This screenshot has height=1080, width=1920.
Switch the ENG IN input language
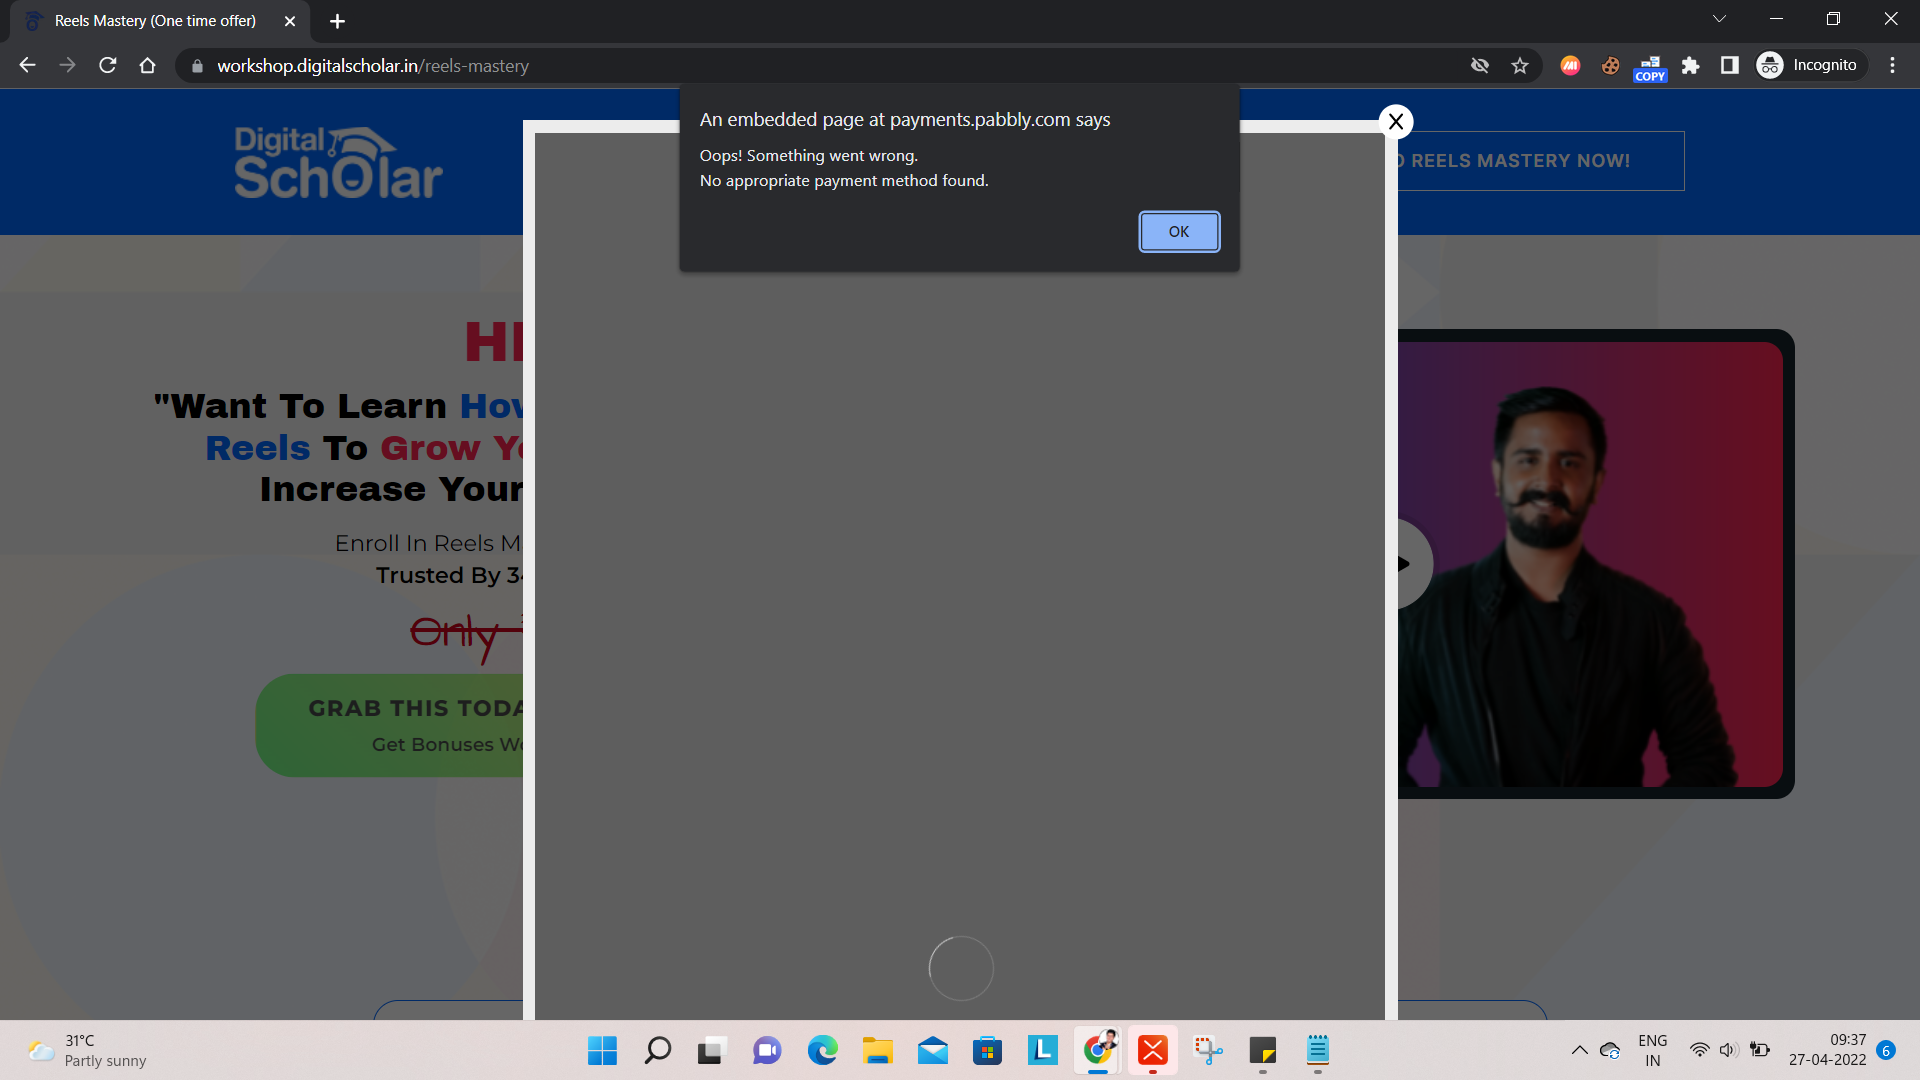[x=1653, y=1051]
